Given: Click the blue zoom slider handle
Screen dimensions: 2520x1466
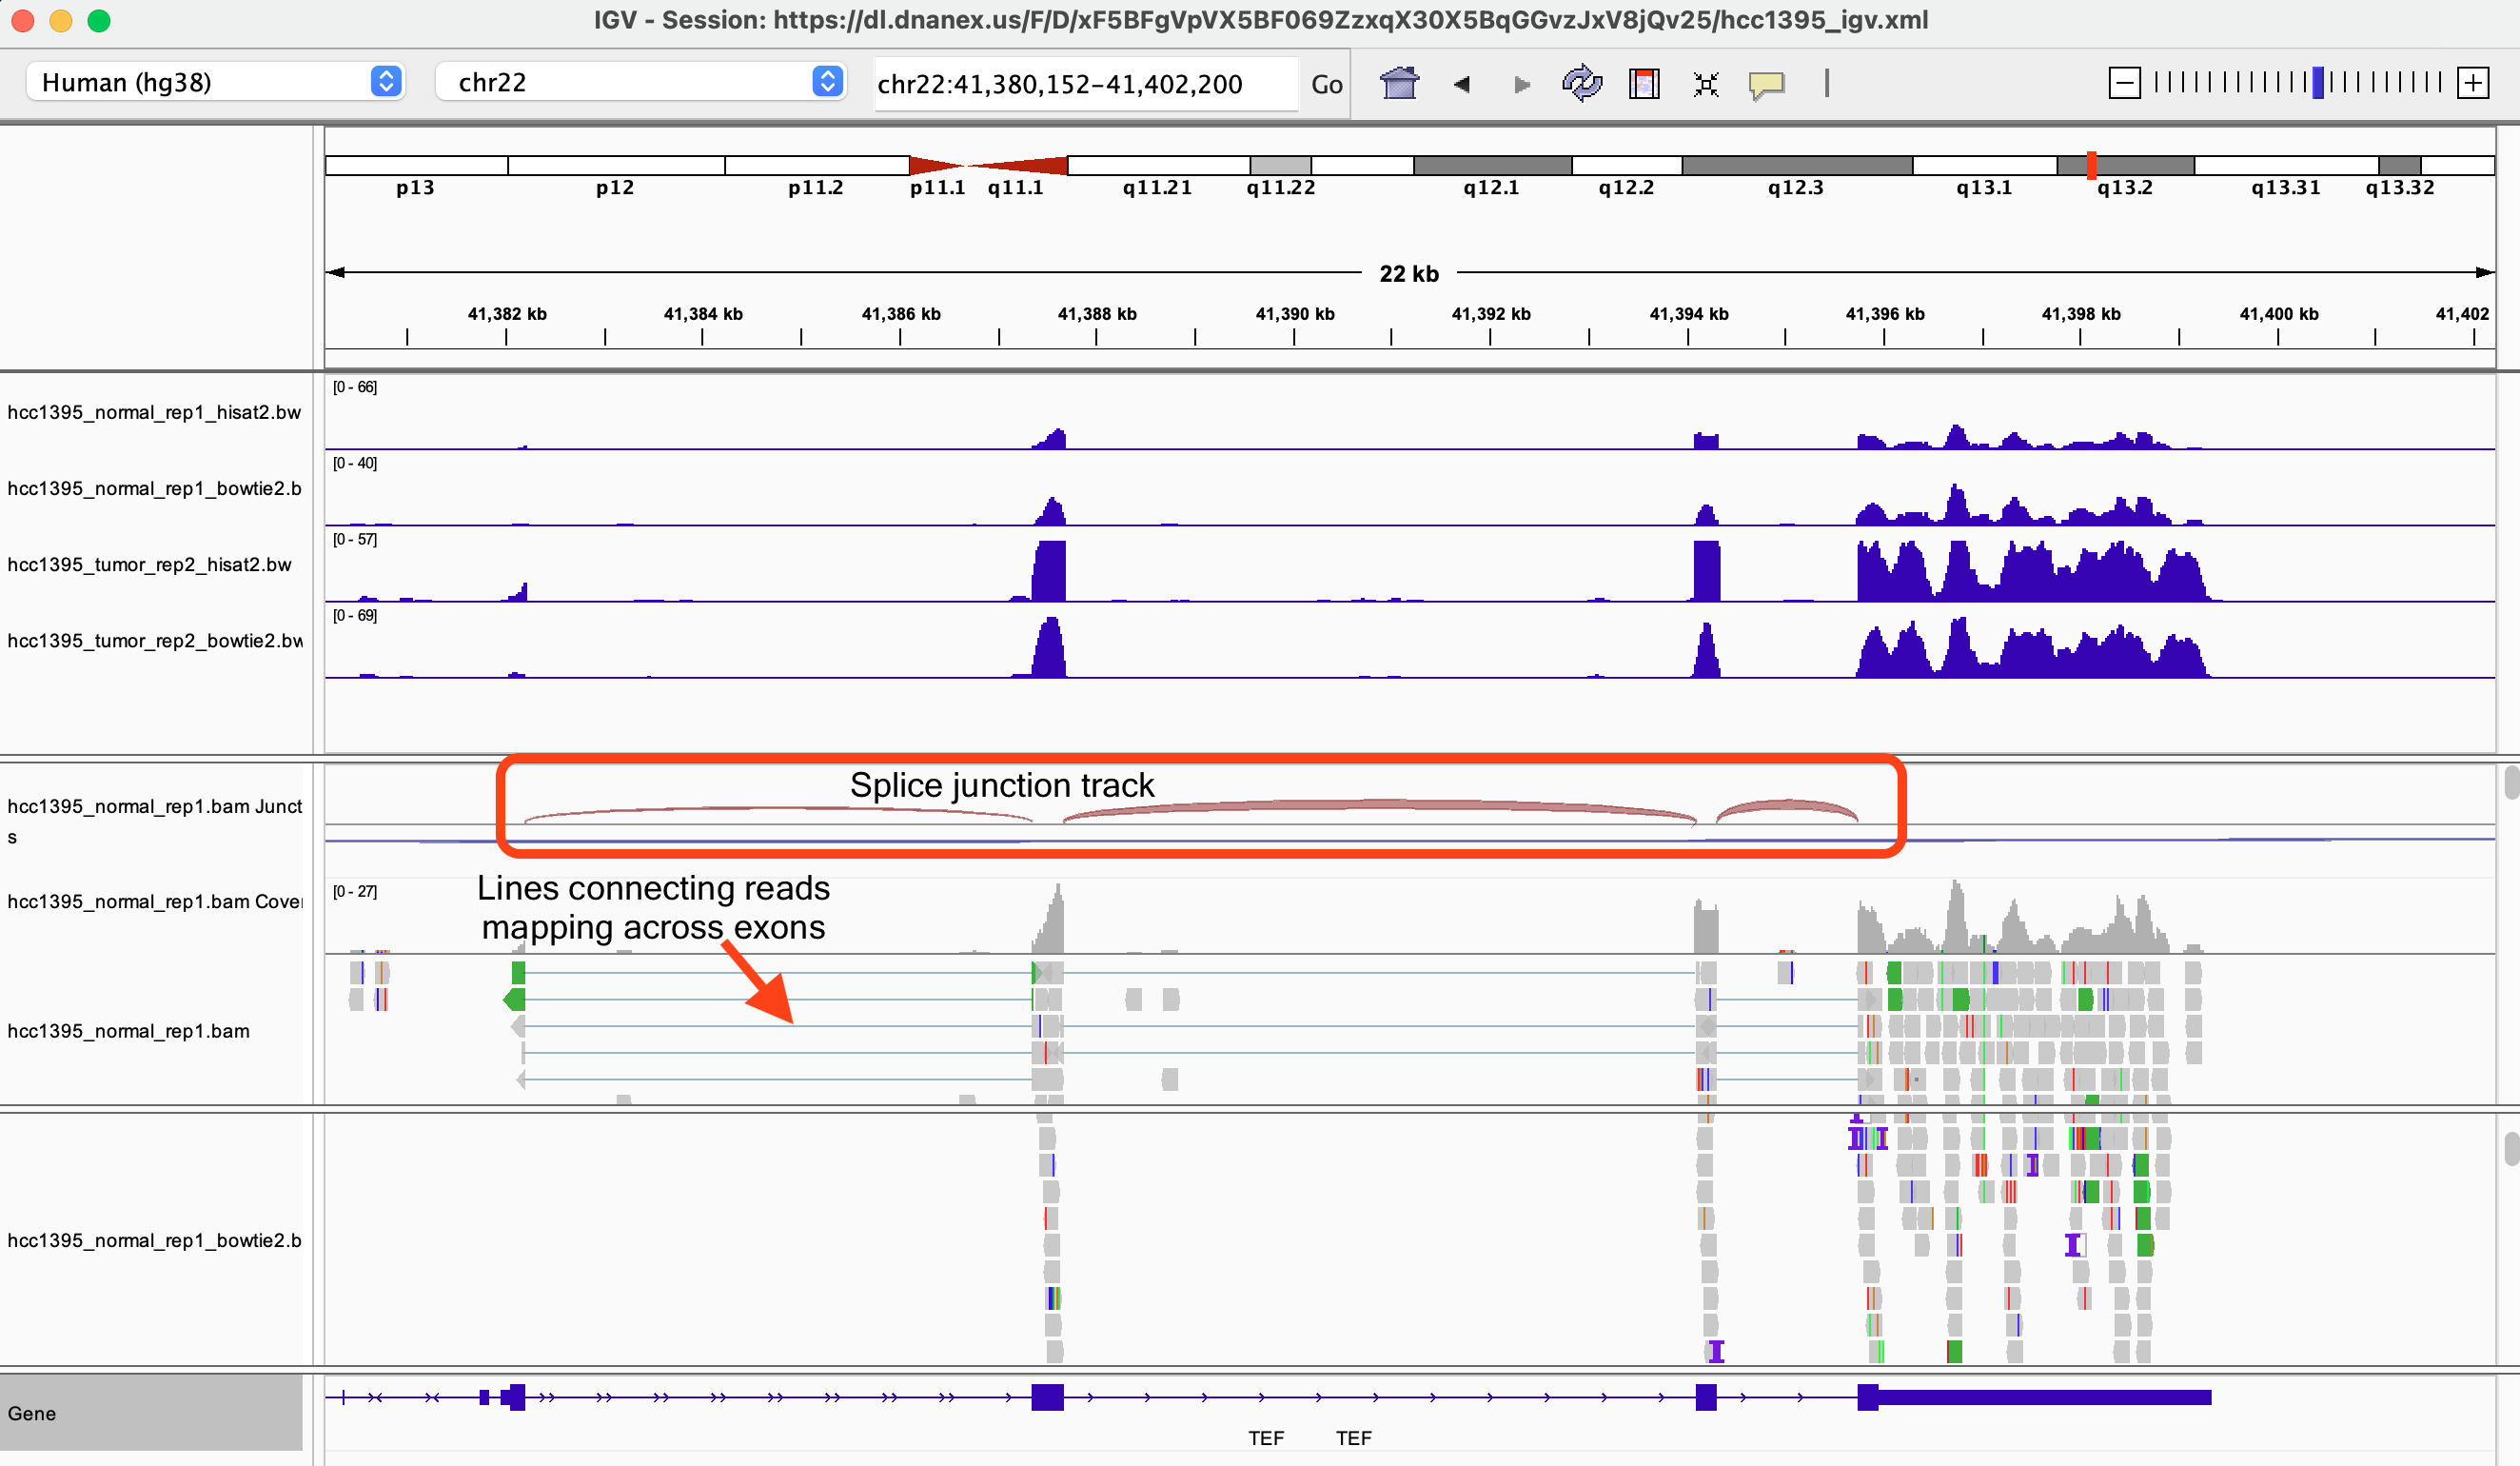Looking at the screenshot, I should click(x=2318, y=83).
